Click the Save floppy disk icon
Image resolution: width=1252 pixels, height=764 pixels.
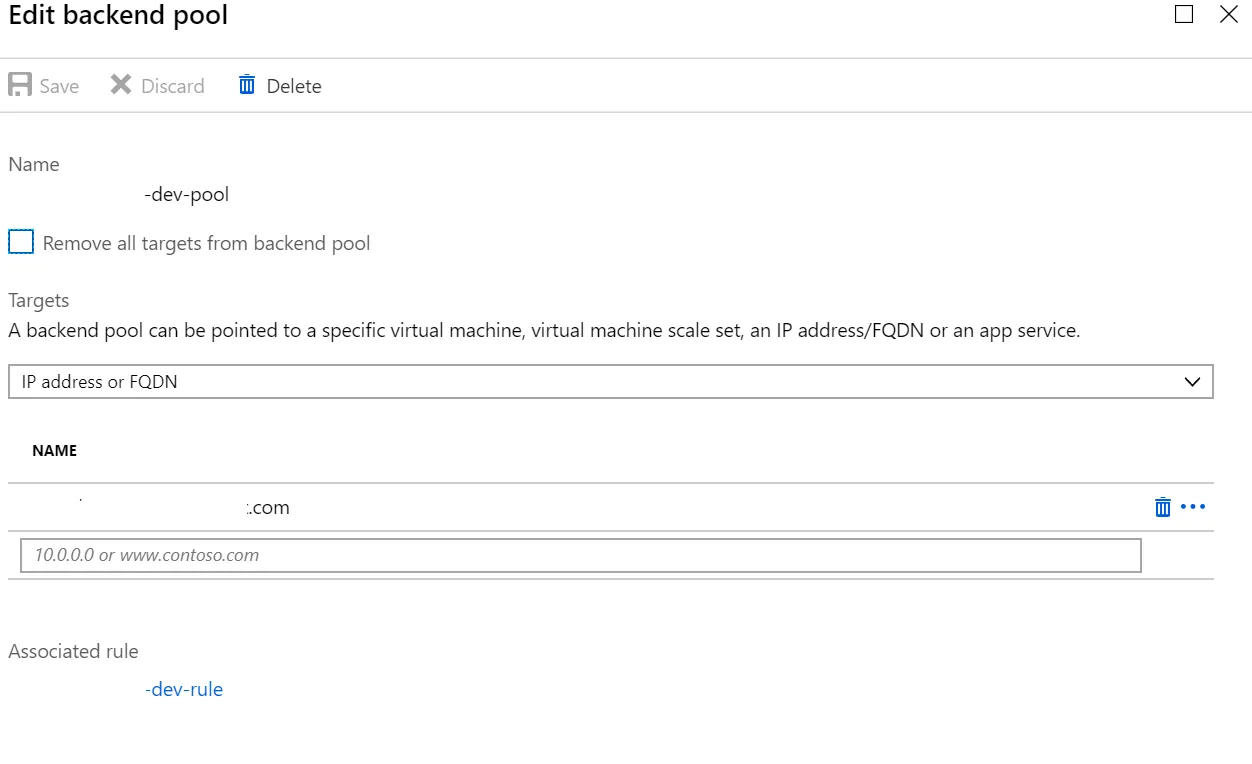pos(20,85)
